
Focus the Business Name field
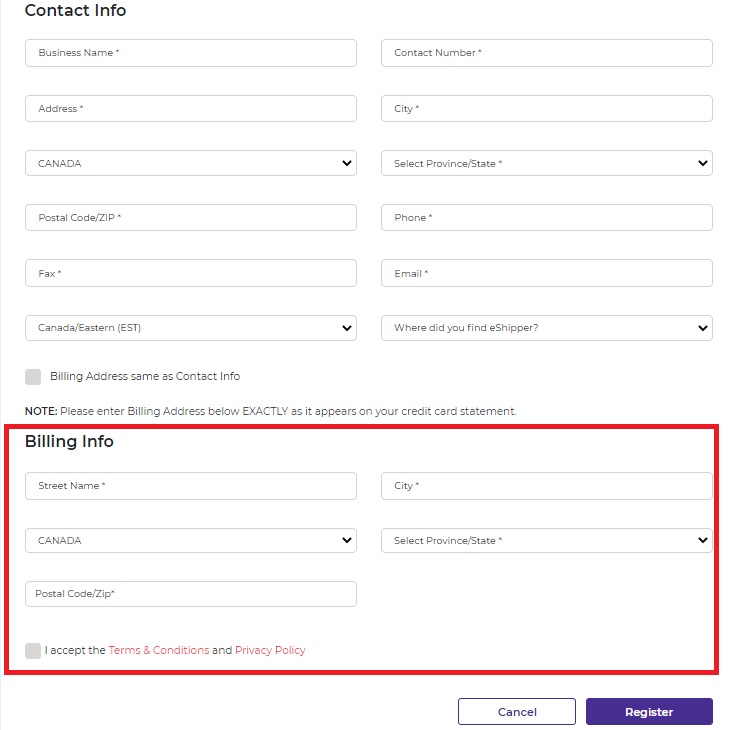[190, 53]
